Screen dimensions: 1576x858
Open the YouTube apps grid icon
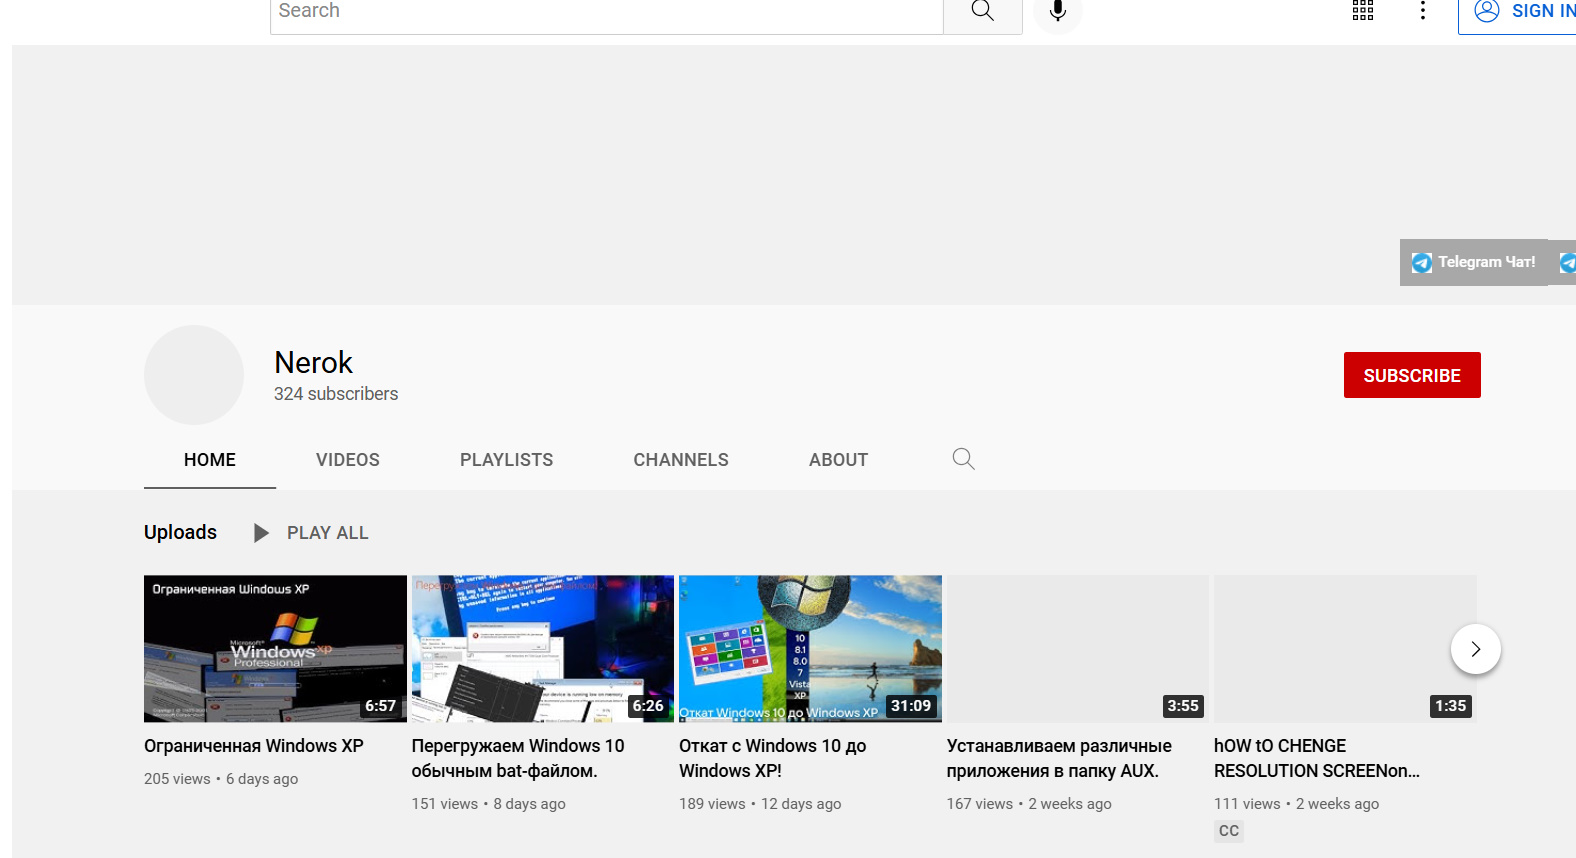point(1363,11)
